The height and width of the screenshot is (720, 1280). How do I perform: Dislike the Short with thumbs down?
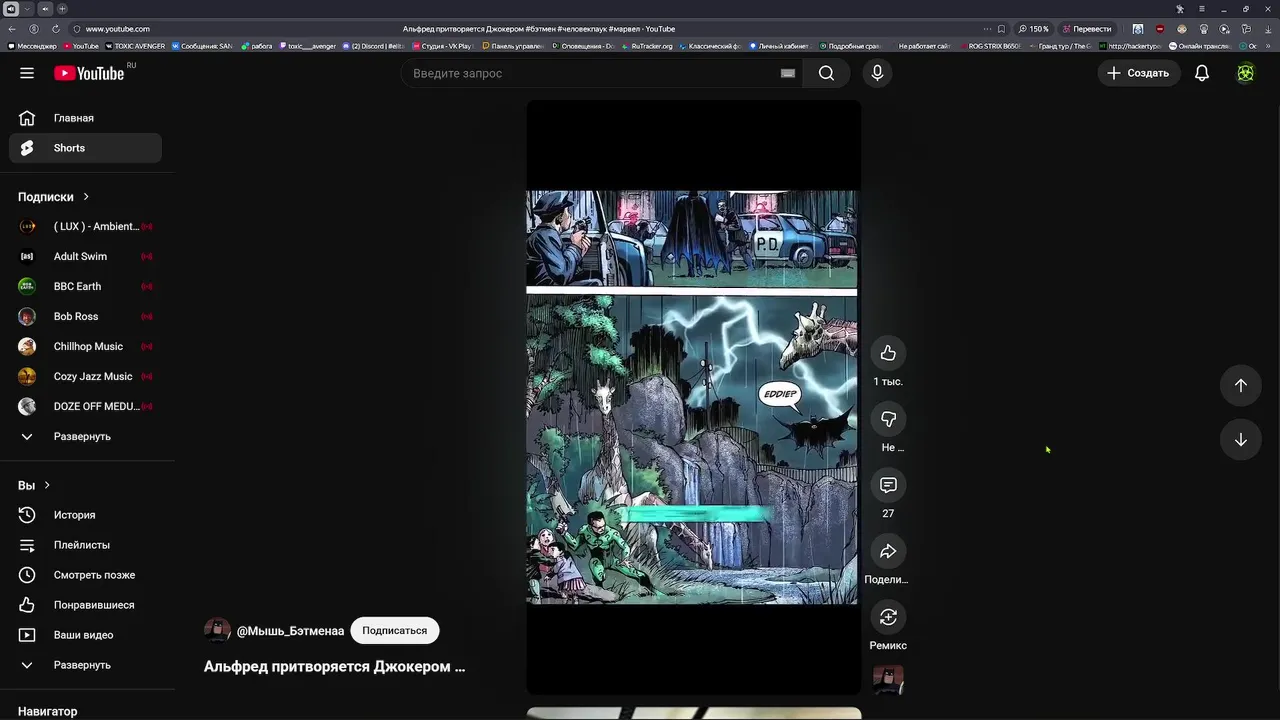[888, 419]
